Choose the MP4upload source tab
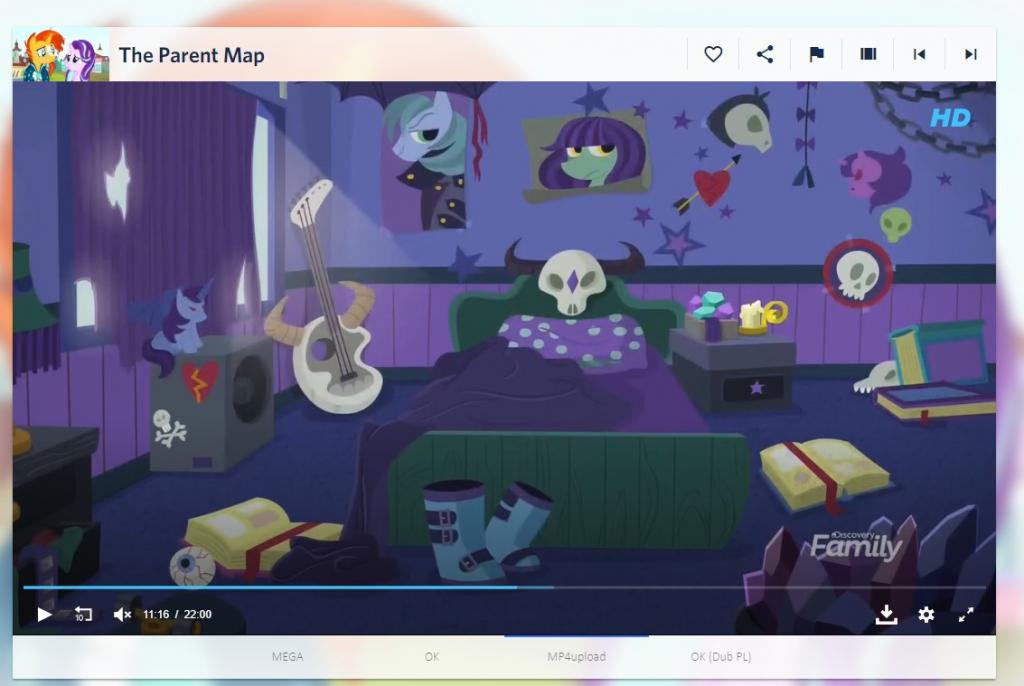This screenshot has width=1024, height=686. tap(576, 657)
